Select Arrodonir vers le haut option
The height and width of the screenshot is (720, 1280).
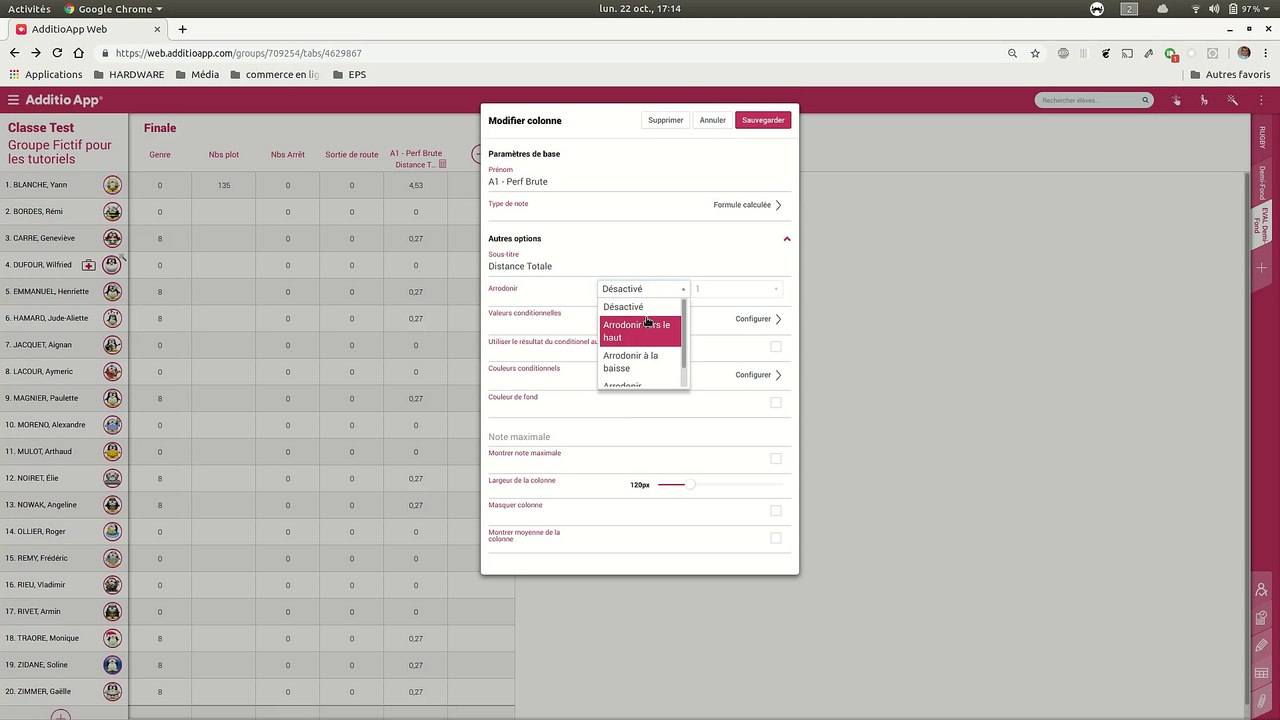pos(640,331)
